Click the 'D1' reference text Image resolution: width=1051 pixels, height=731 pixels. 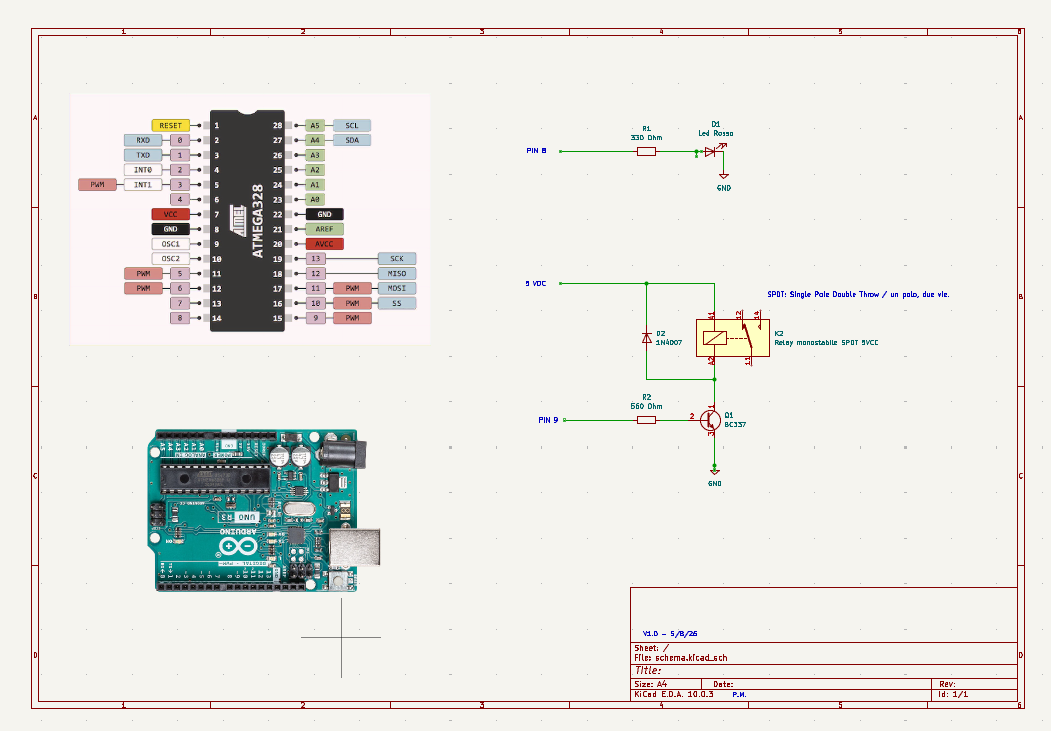[x=716, y=124]
